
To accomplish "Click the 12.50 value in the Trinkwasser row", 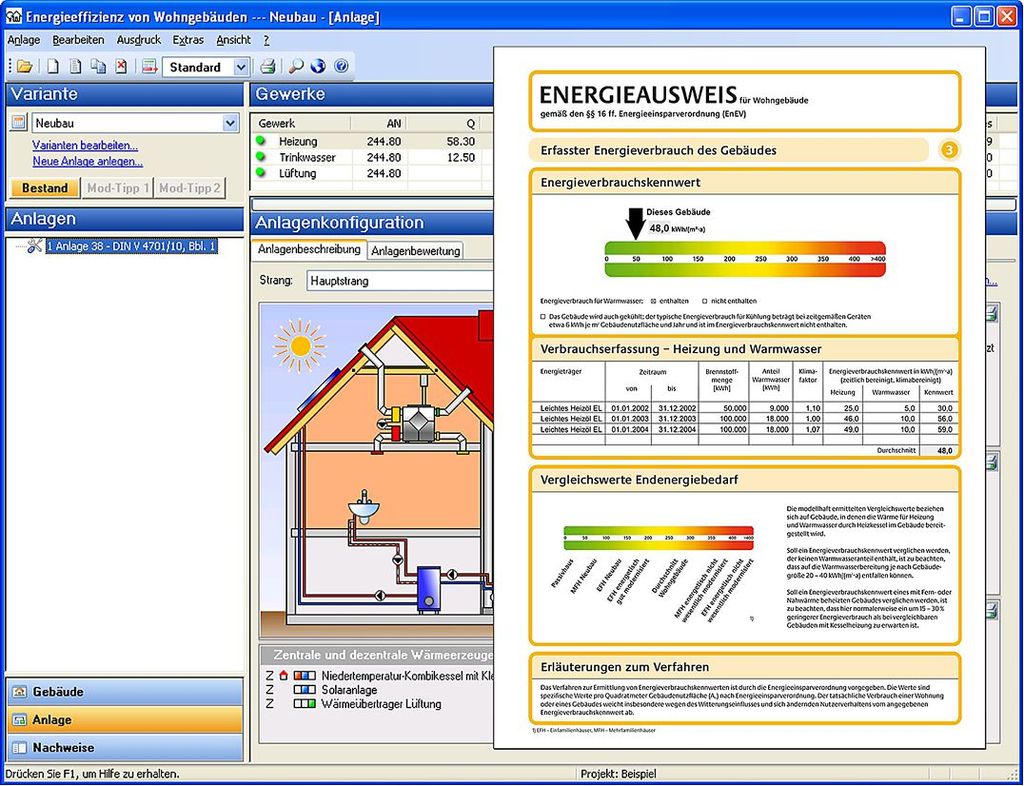I will coord(461,157).
